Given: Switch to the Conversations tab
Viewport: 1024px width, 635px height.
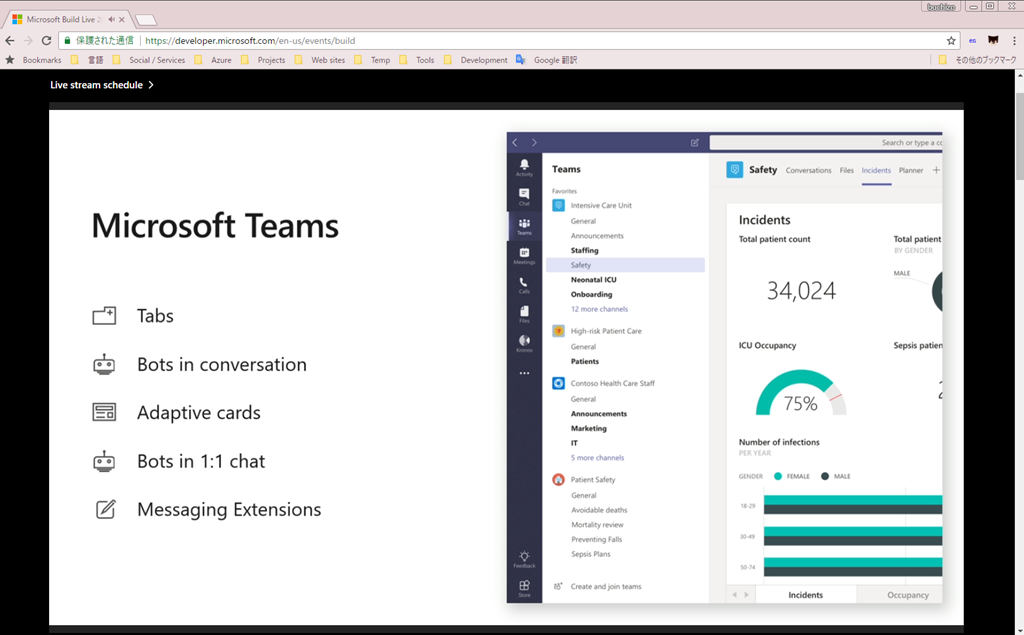Looking at the screenshot, I should coord(808,171).
